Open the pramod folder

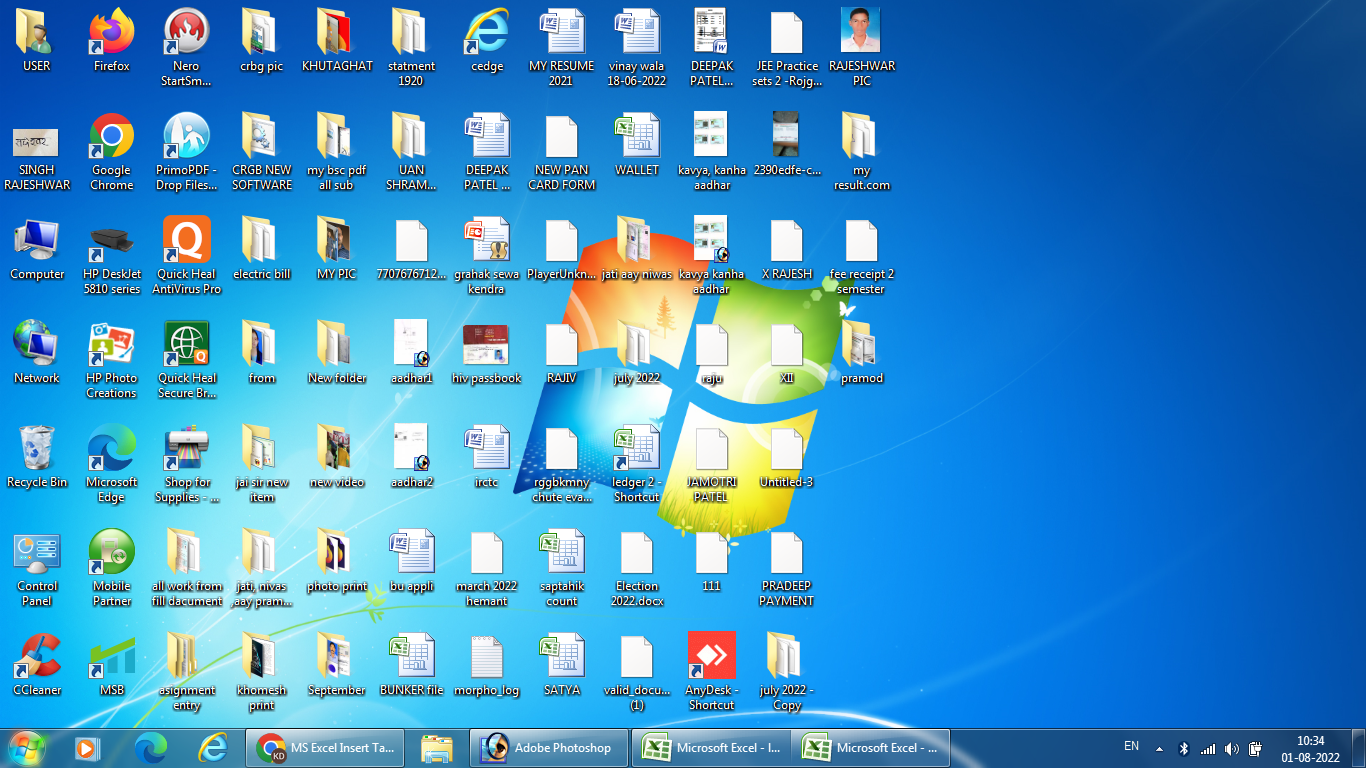click(x=862, y=353)
